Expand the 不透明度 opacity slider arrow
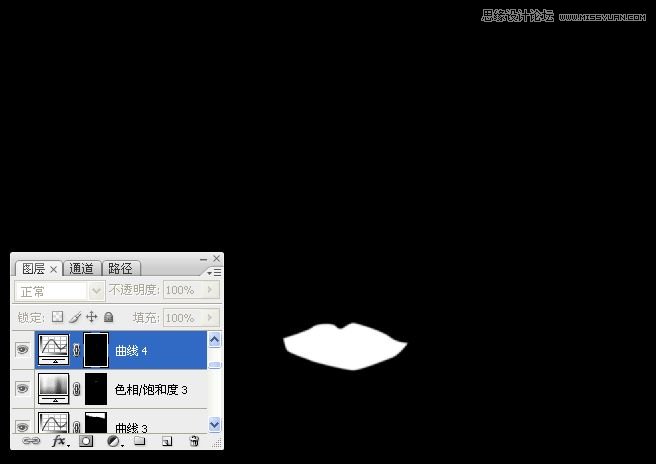This screenshot has height=464, width=656. coord(209,290)
